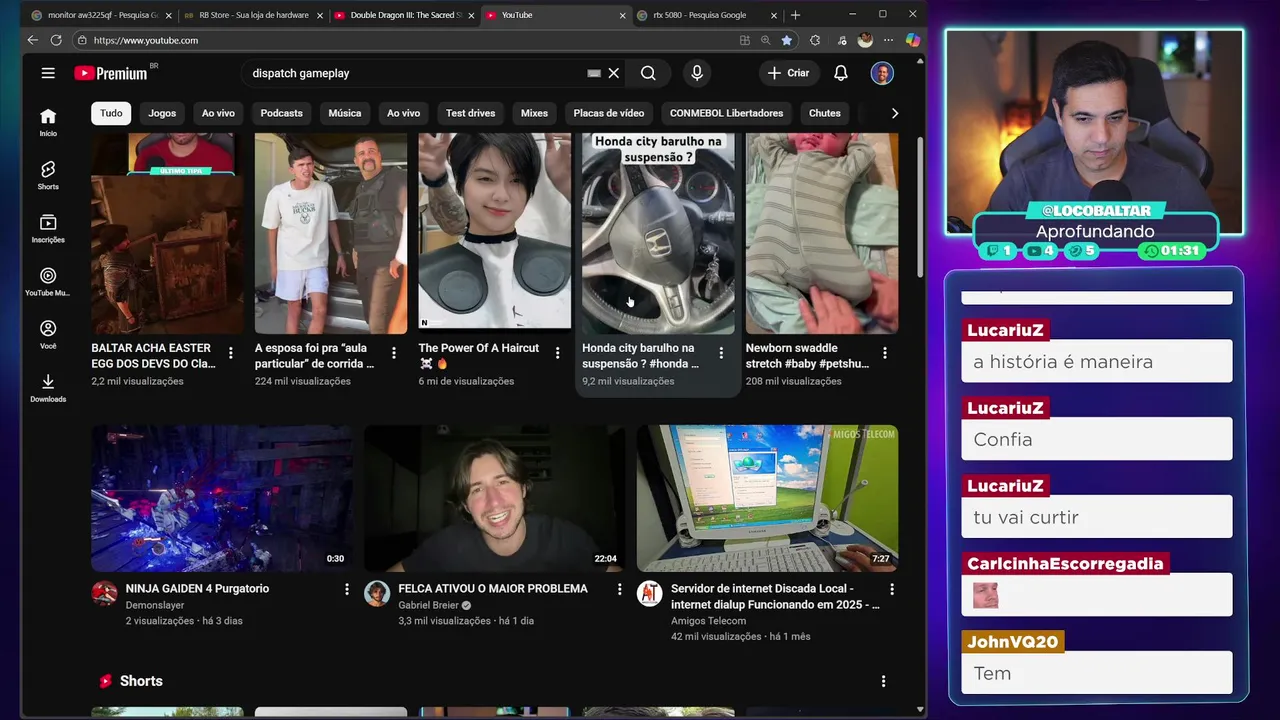
Task: Open the Copilot icon in browser toolbar
Action: (x=912, y=40)
